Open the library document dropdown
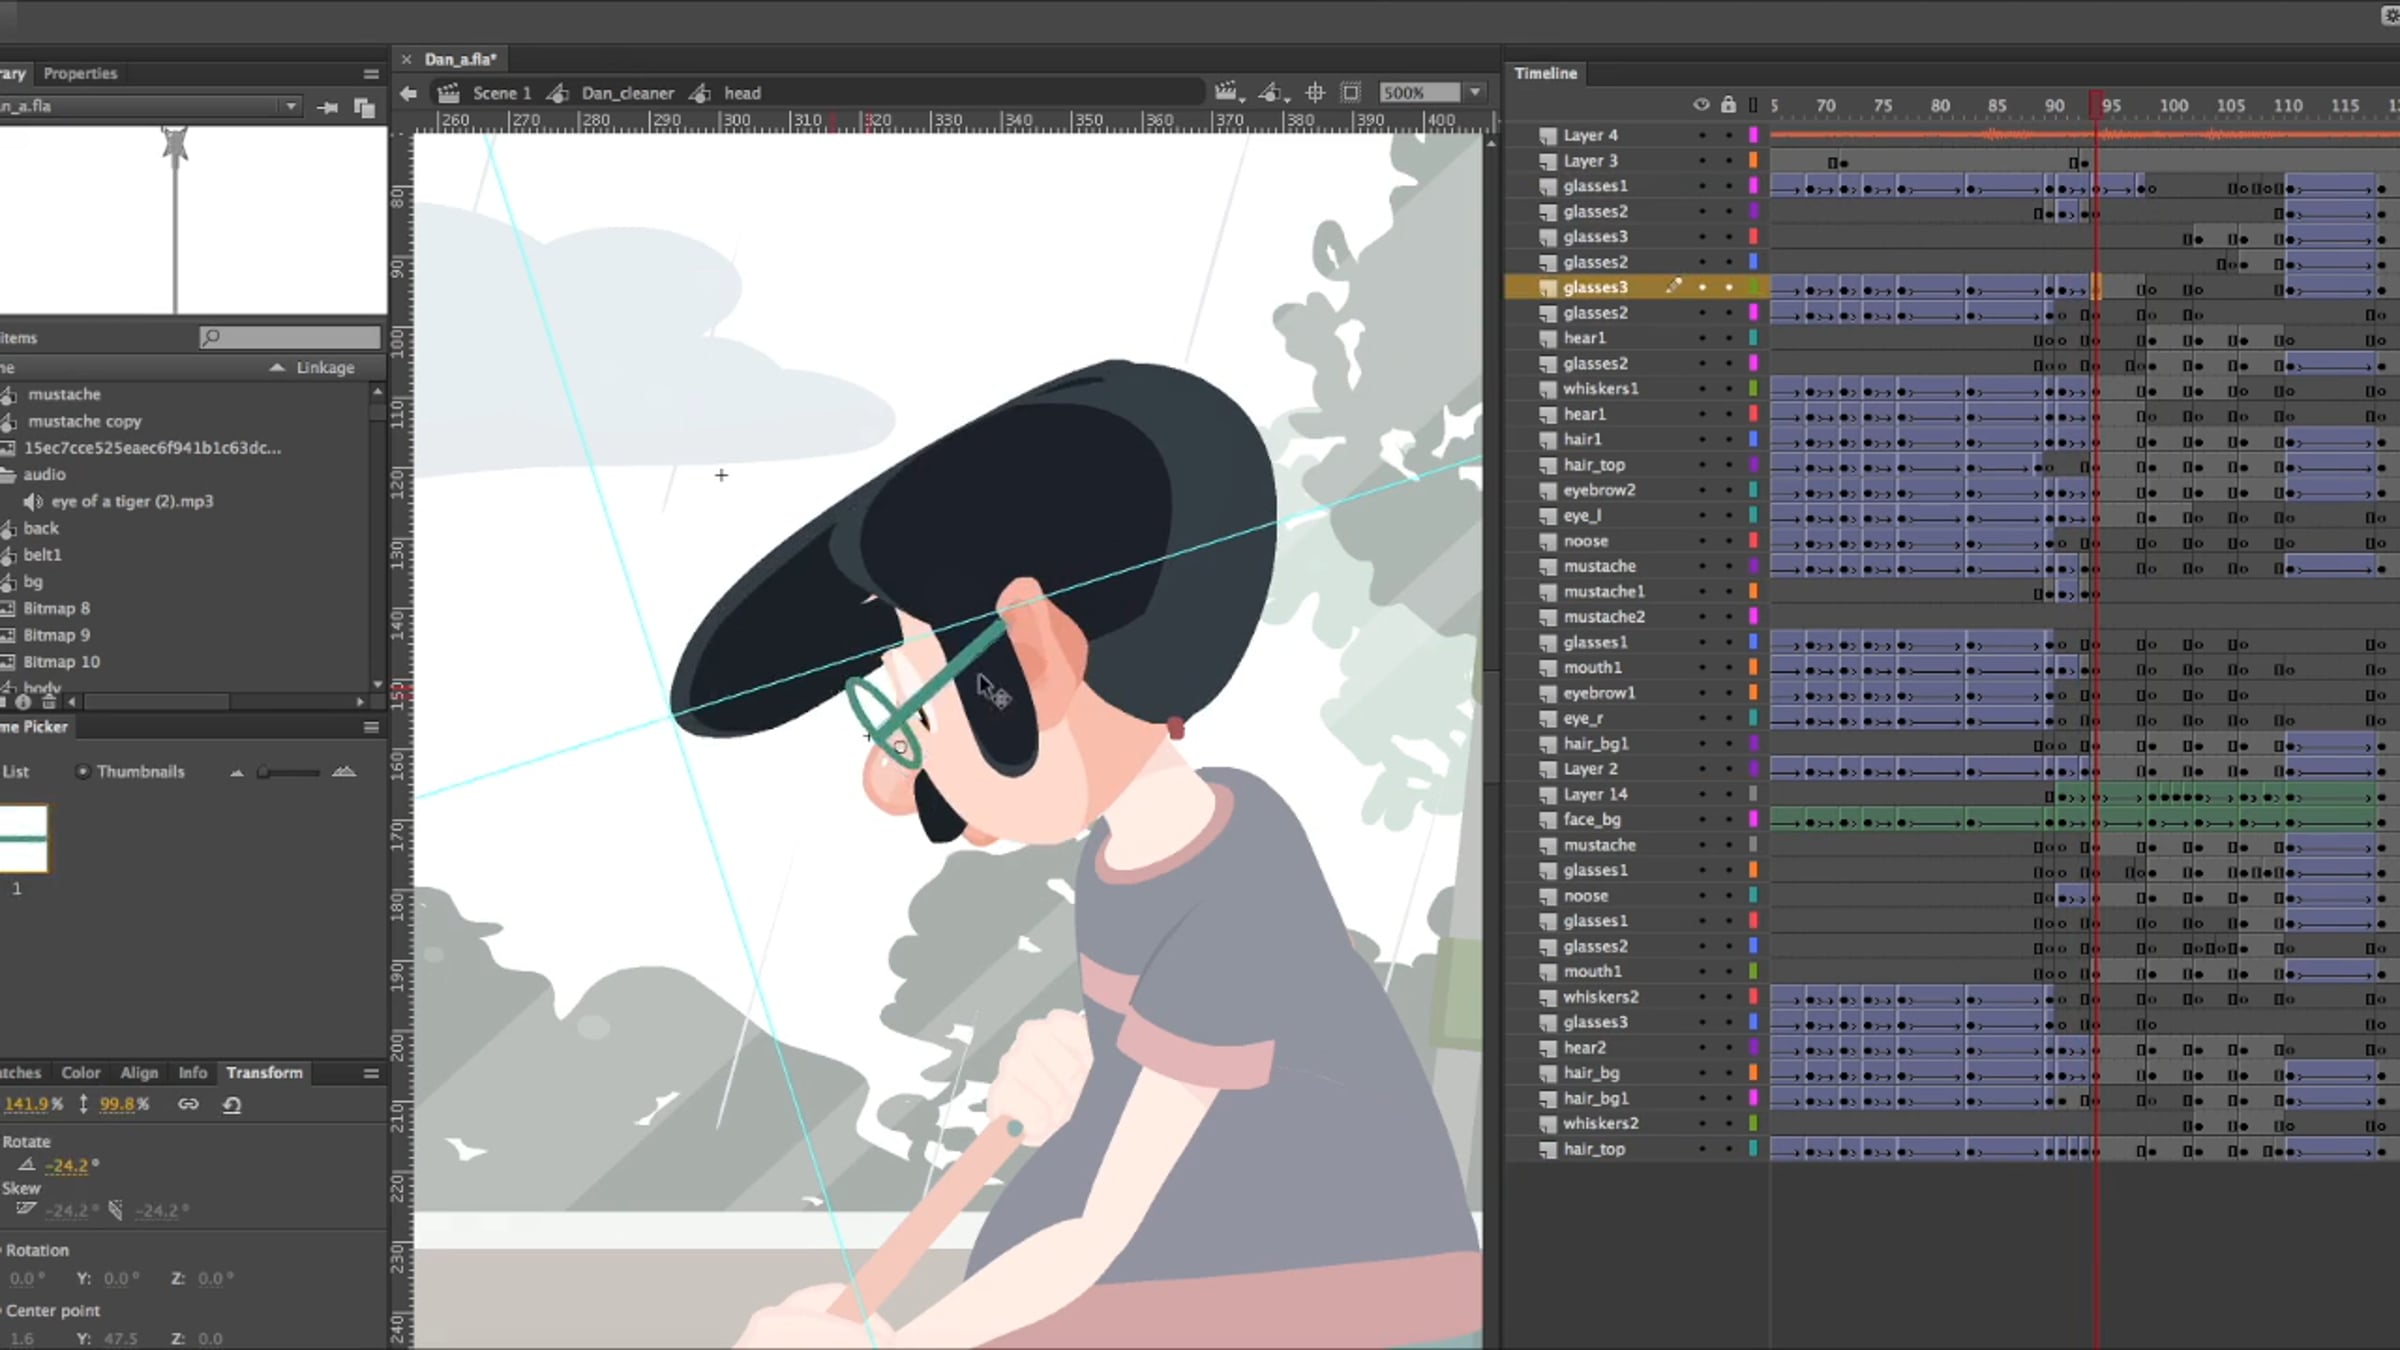 point(290,106)
